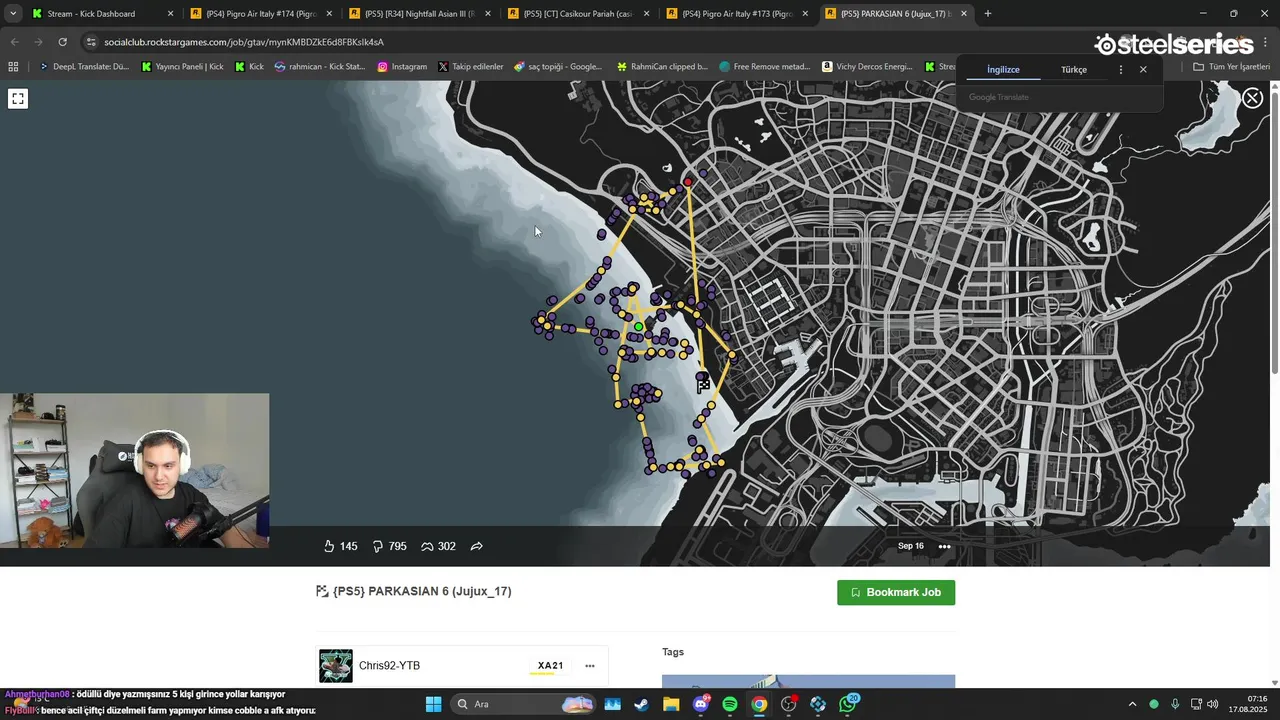
Task: Open Spotify from the taskbar
Action: click(730, 704)
